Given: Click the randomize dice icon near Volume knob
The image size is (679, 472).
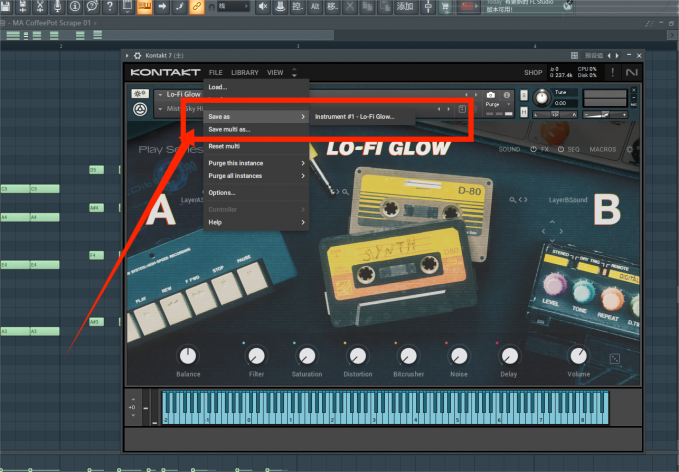Looking at the screenshot, I should click(x=614, y=359).
